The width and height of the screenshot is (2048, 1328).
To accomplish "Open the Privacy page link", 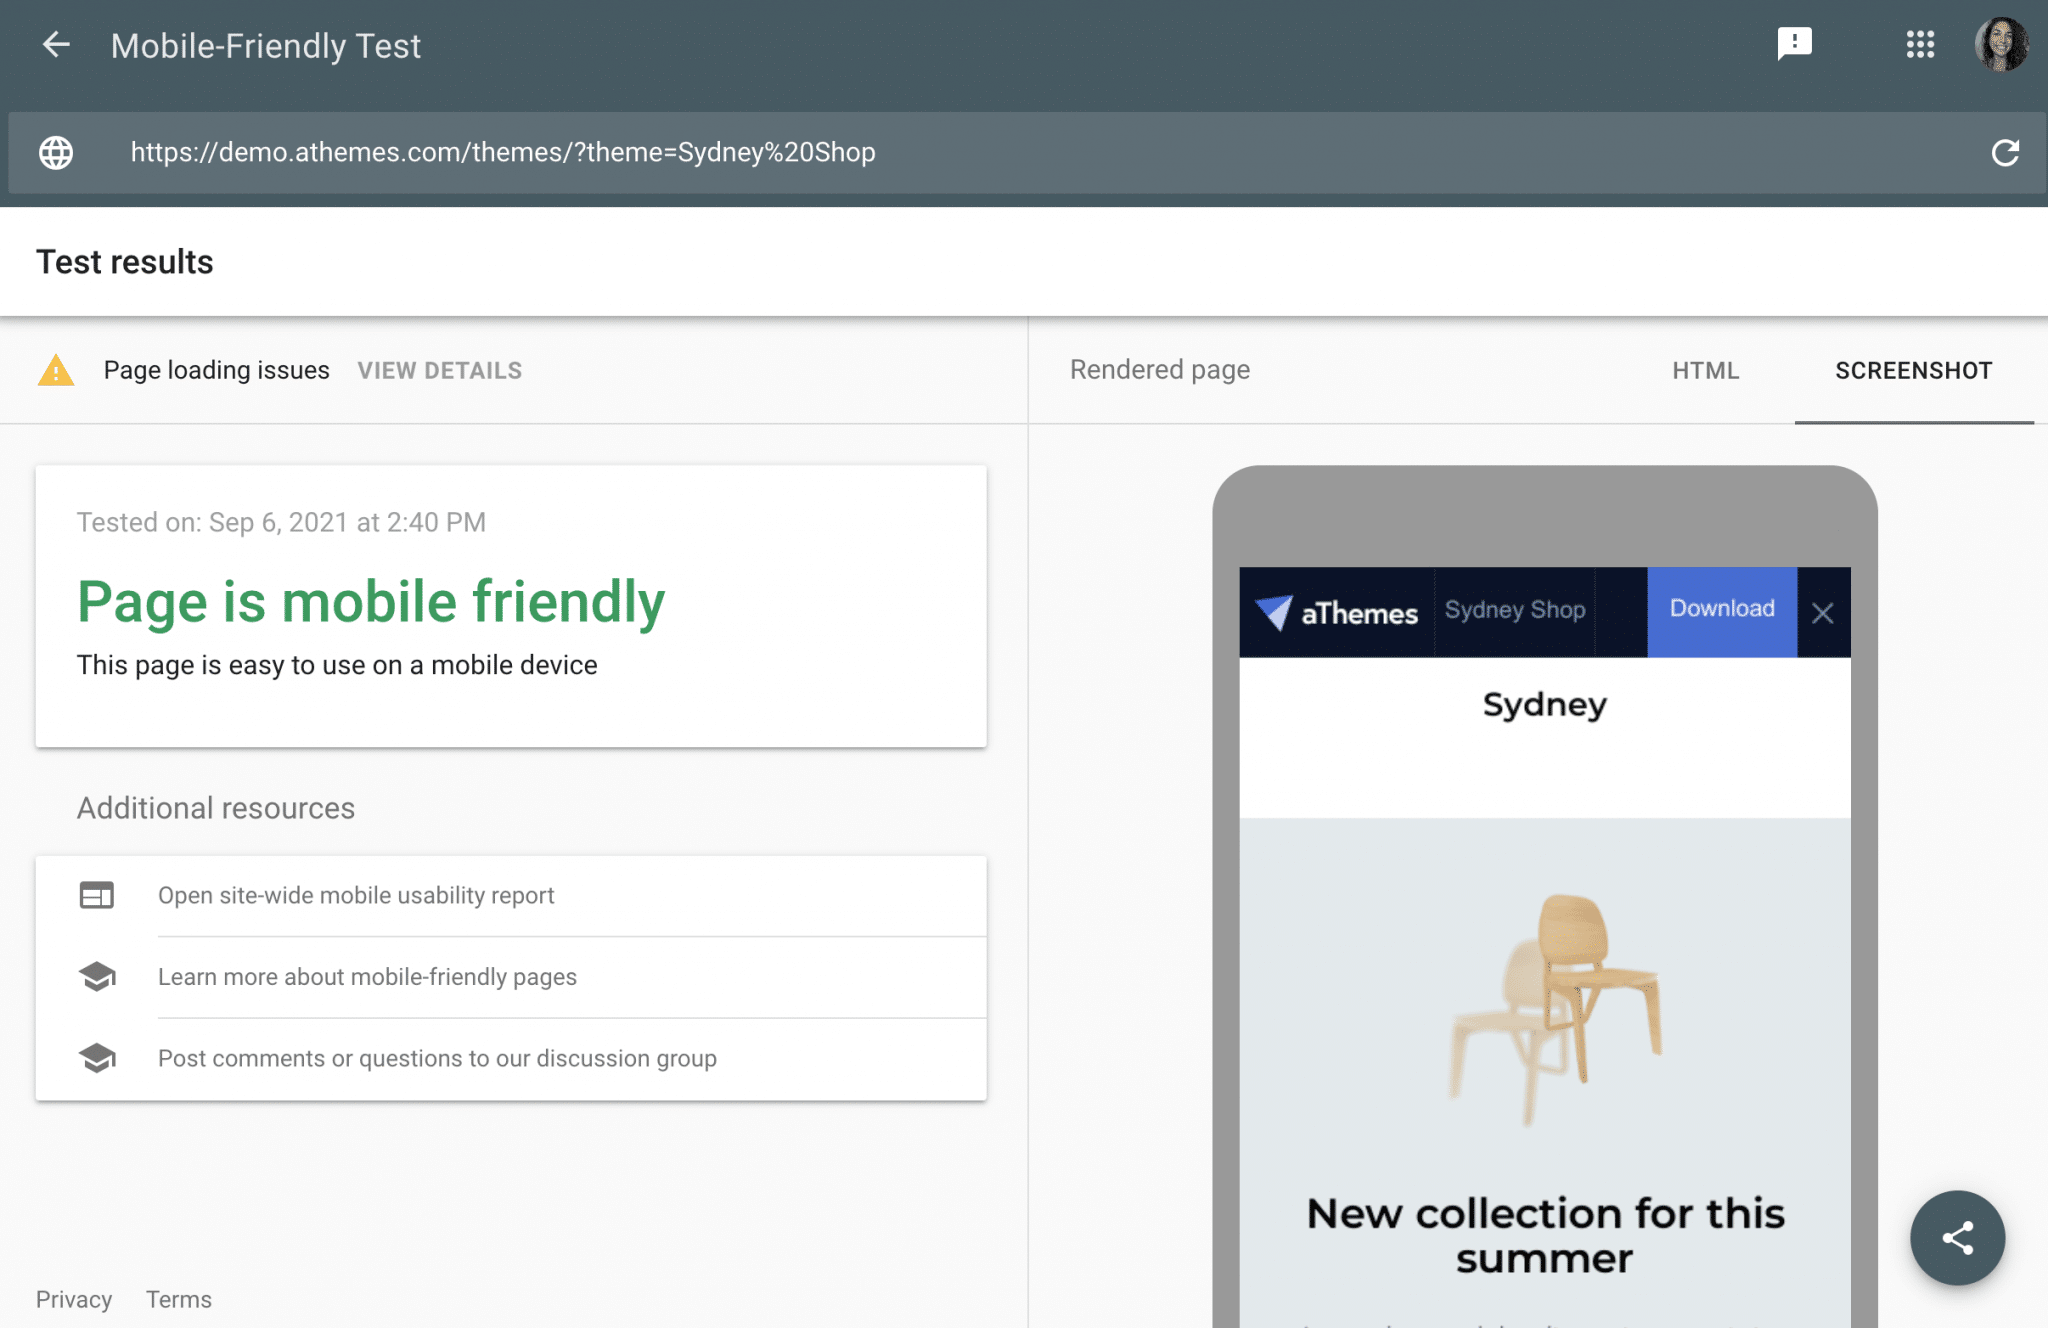I will point(74,1299).
